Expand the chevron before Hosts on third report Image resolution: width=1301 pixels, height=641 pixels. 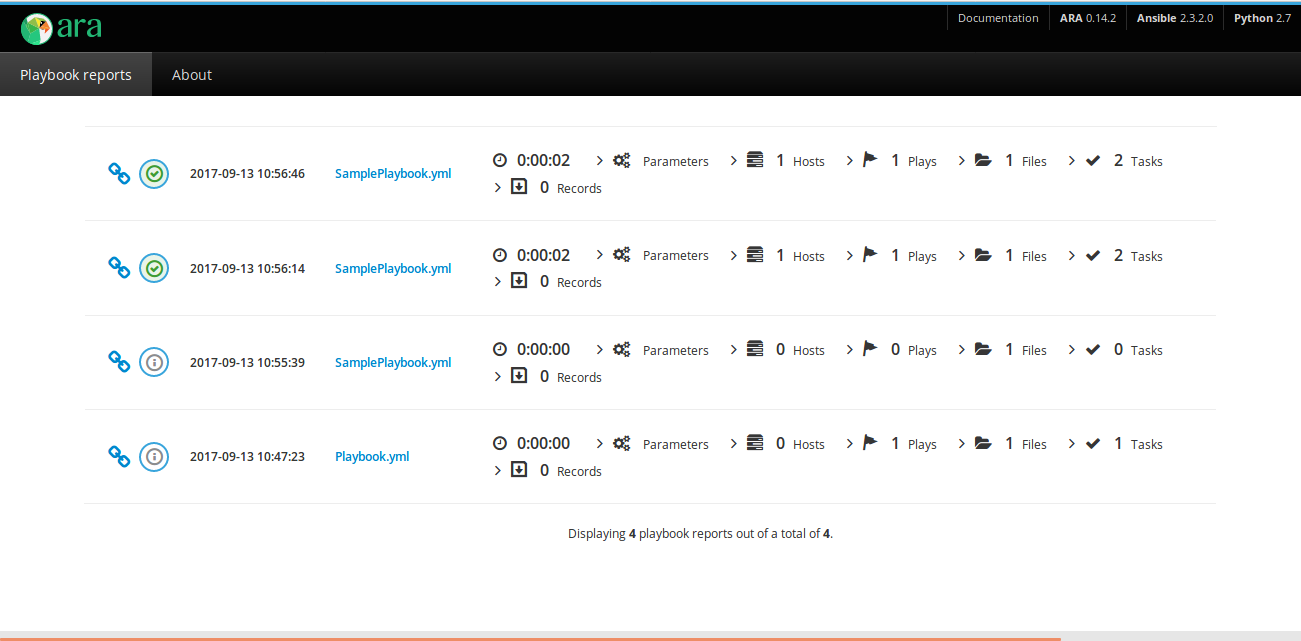pyautogui.click(x=733, y=349)
